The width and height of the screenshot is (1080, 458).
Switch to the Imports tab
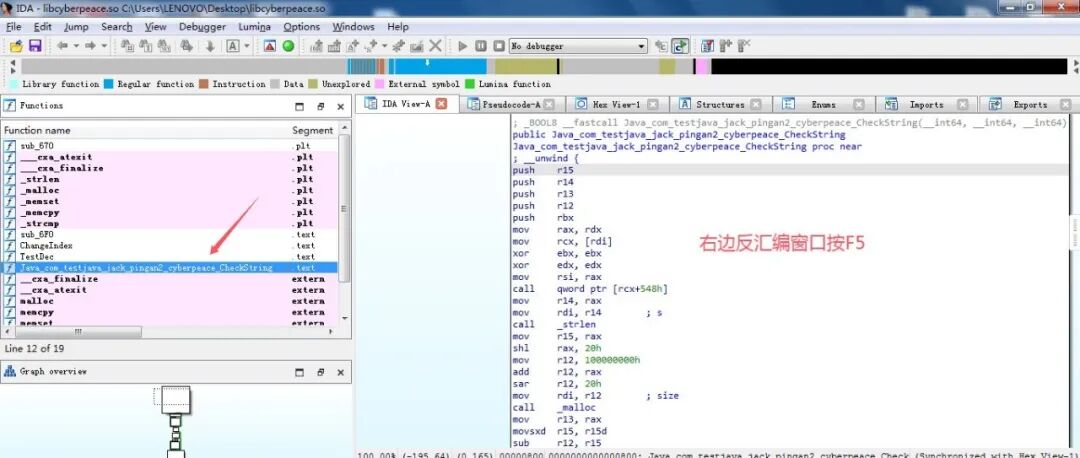click(926, 105)
